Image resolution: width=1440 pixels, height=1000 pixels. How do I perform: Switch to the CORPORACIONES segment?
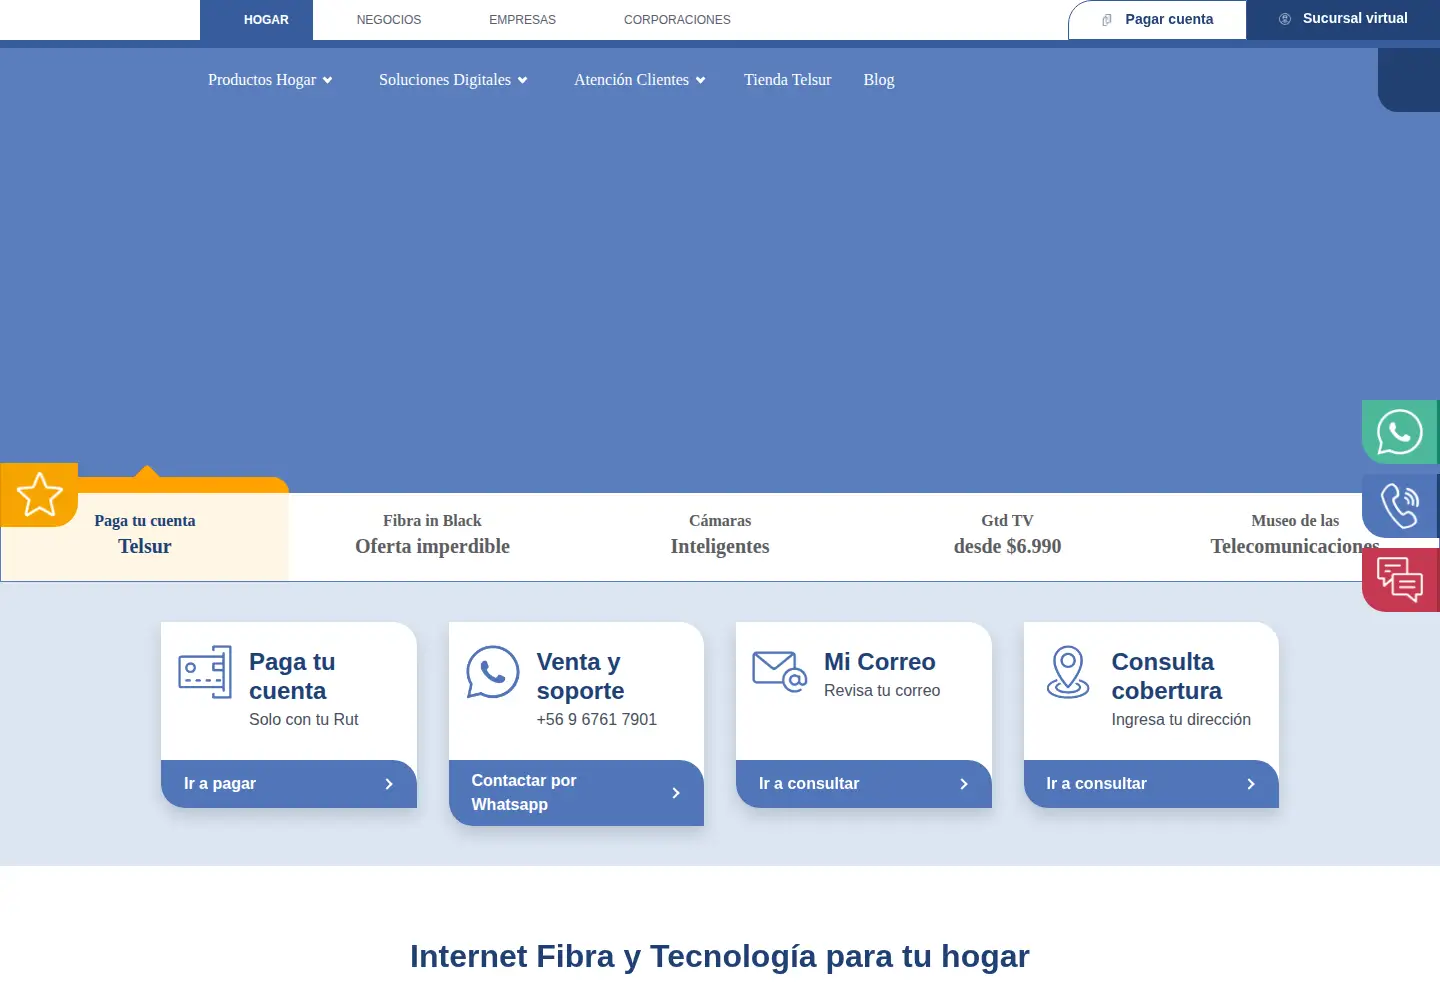pyautogui.click(x=677, y=20)
